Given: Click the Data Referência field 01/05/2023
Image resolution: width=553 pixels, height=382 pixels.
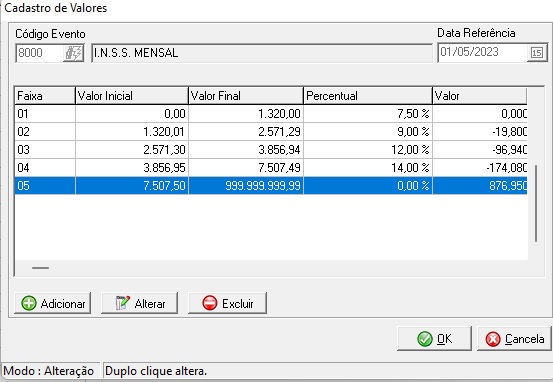Looking at the screenshot, I should coord(482,53).
